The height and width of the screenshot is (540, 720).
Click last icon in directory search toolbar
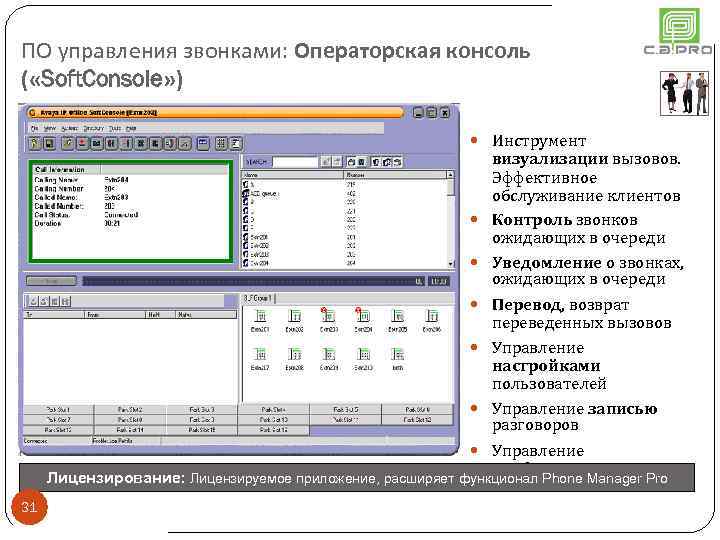click(398, 162)
